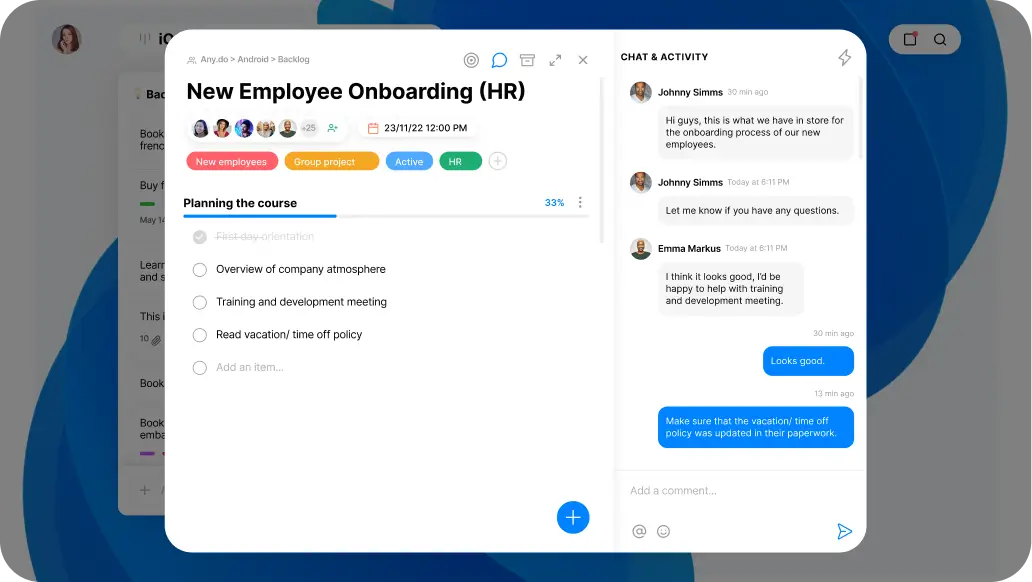The height and width of the screenshot is (582, 1032).
Task: Open the 23/11/22 12:00 PM date picker
Action: tap(417, 128)
